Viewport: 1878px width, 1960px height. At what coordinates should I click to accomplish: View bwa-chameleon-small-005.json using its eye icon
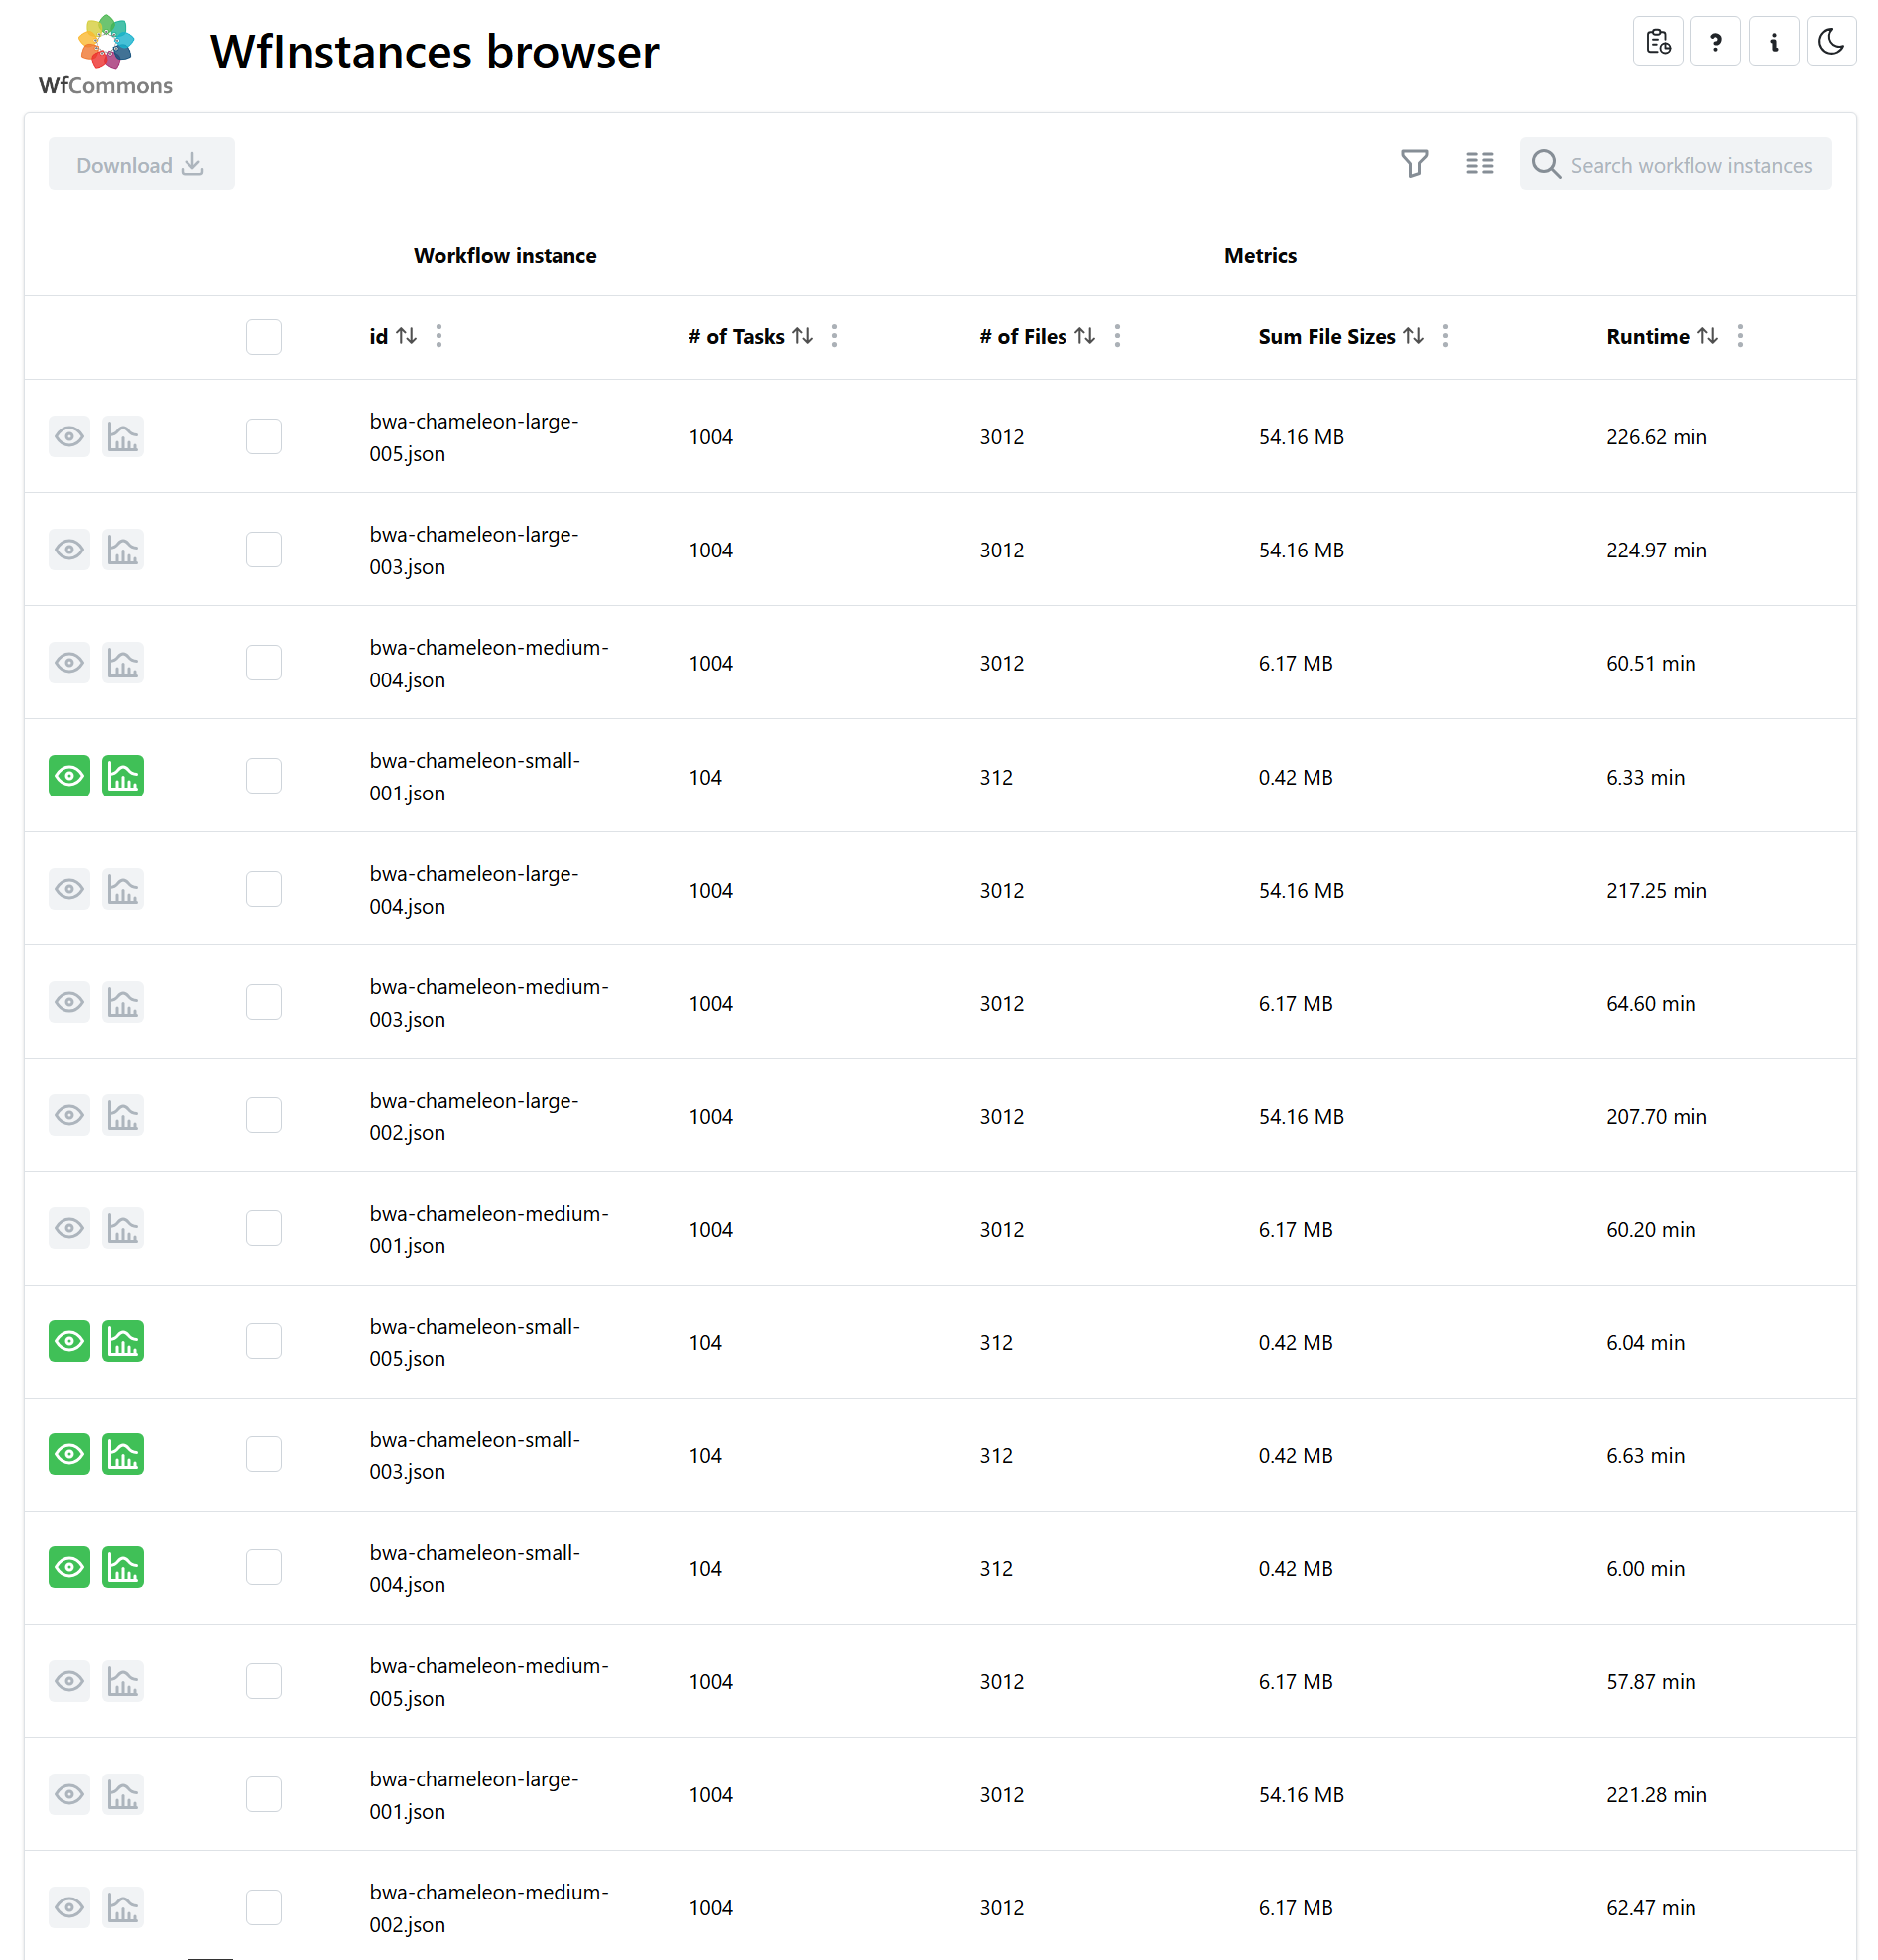click(69, 1340)
